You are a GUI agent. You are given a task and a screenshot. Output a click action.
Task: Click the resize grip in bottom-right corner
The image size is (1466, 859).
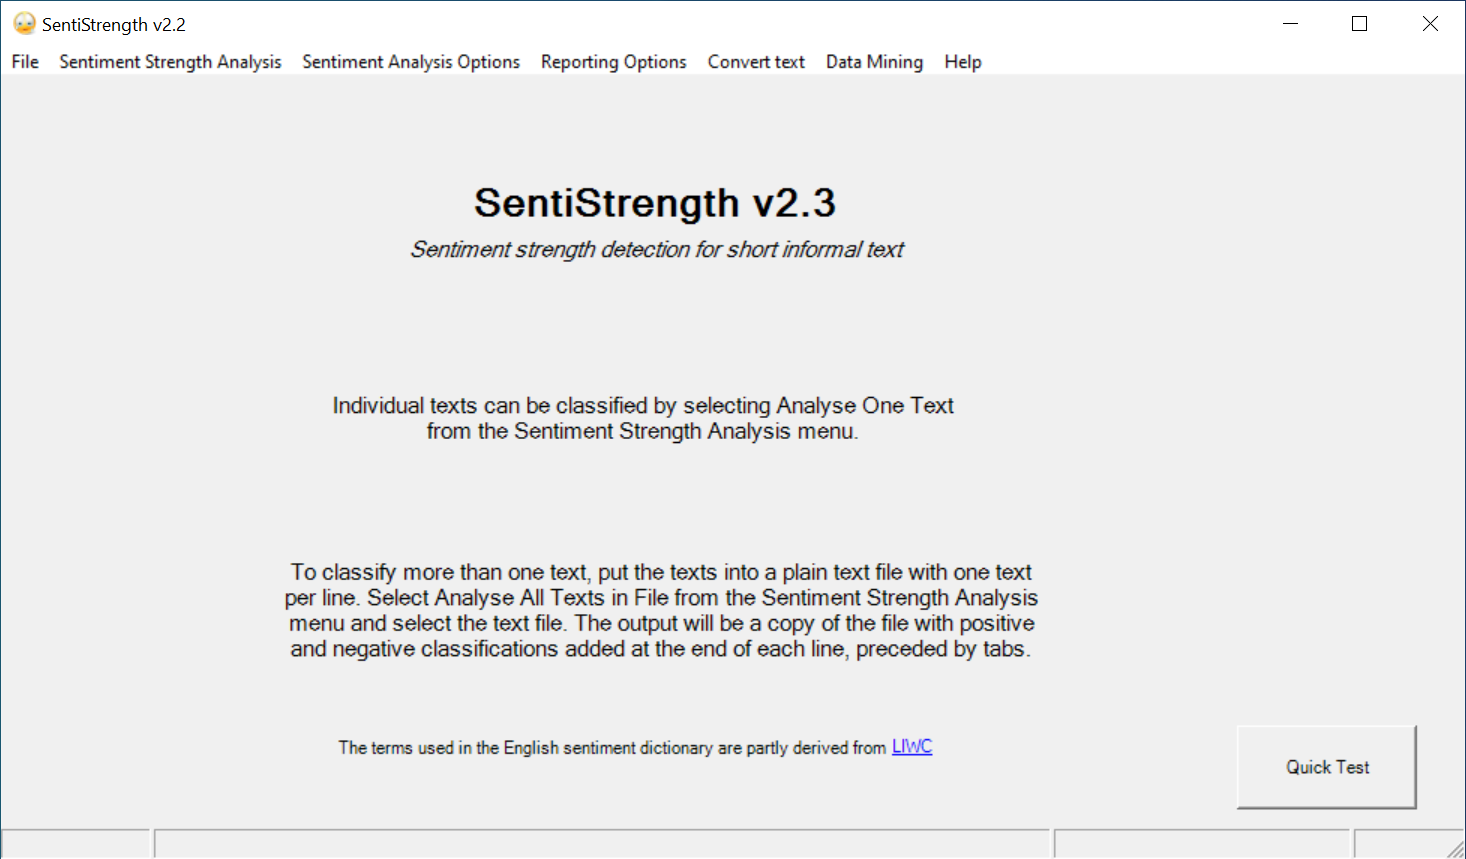tap(1456, 849)
